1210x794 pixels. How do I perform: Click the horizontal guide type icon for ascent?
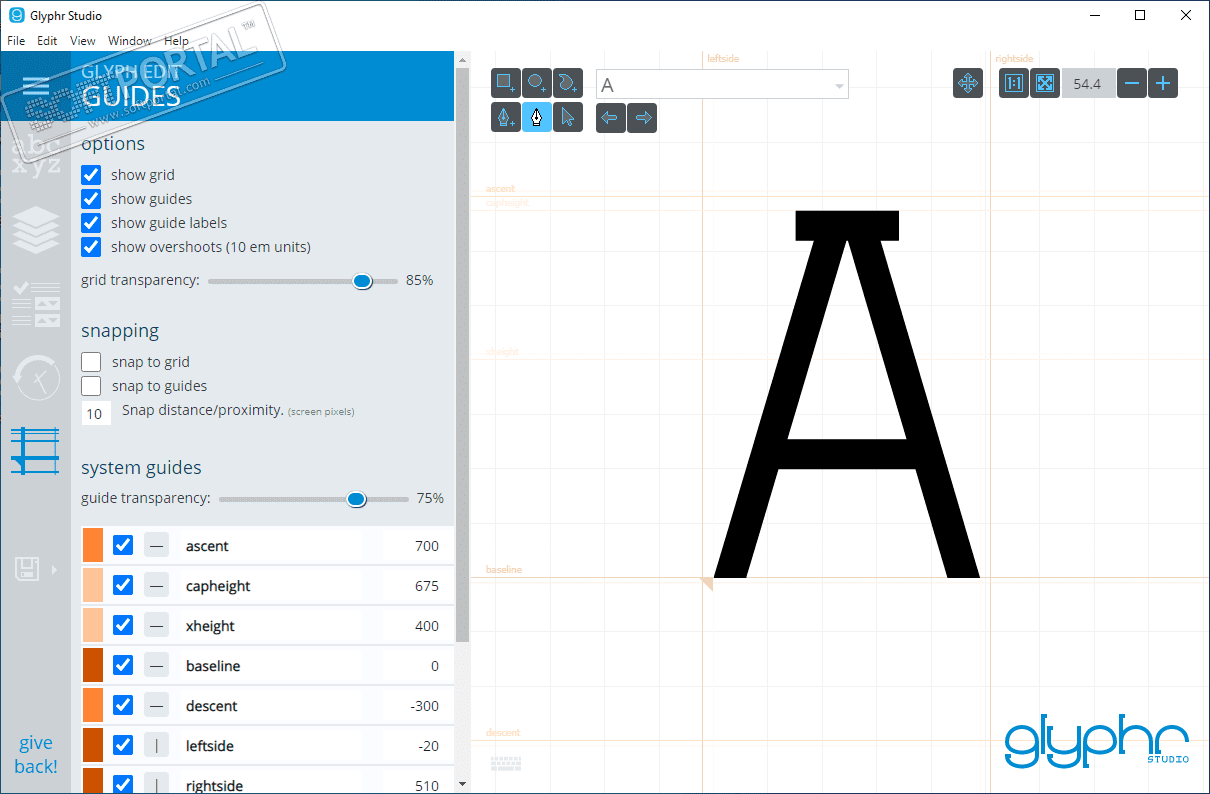pyautogui.click(x=157, y=546)
